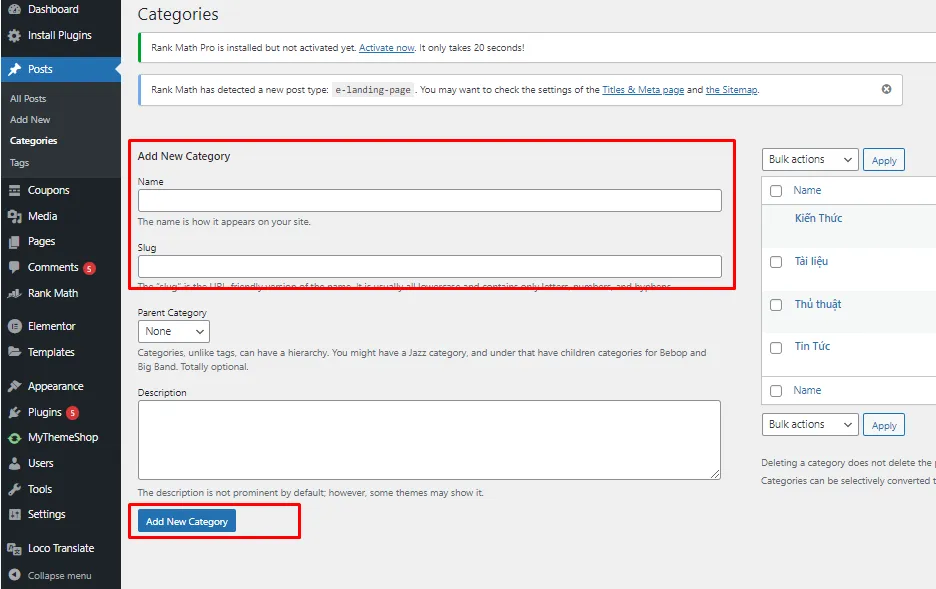Click the MyThemeShop refresh icon

pyautogui.click(x=14, y=438)
